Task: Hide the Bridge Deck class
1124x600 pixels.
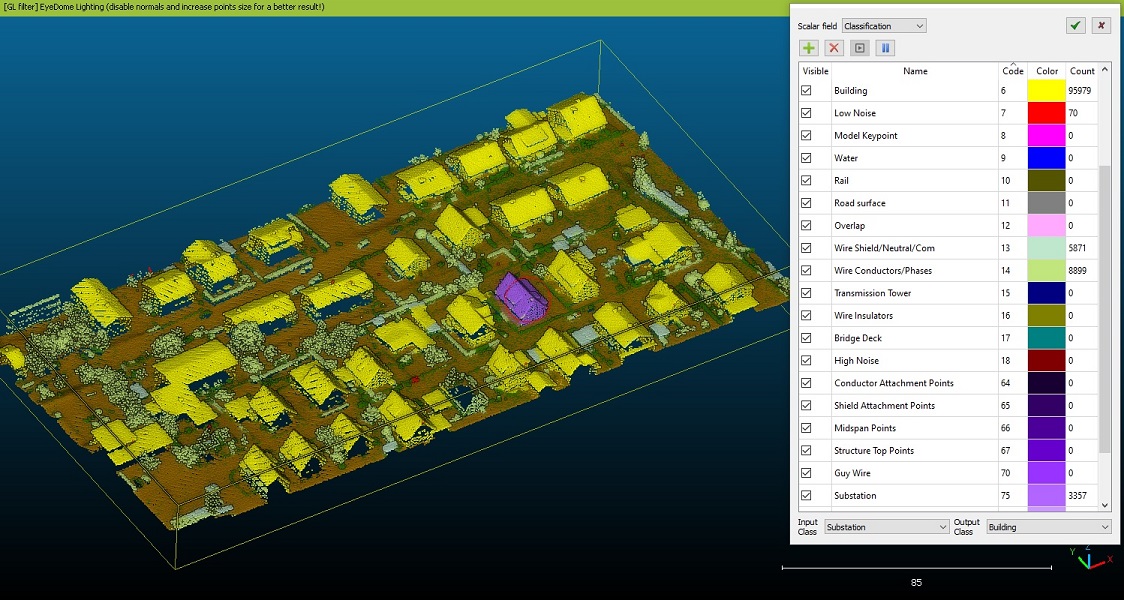Action: tap(806, 338)
